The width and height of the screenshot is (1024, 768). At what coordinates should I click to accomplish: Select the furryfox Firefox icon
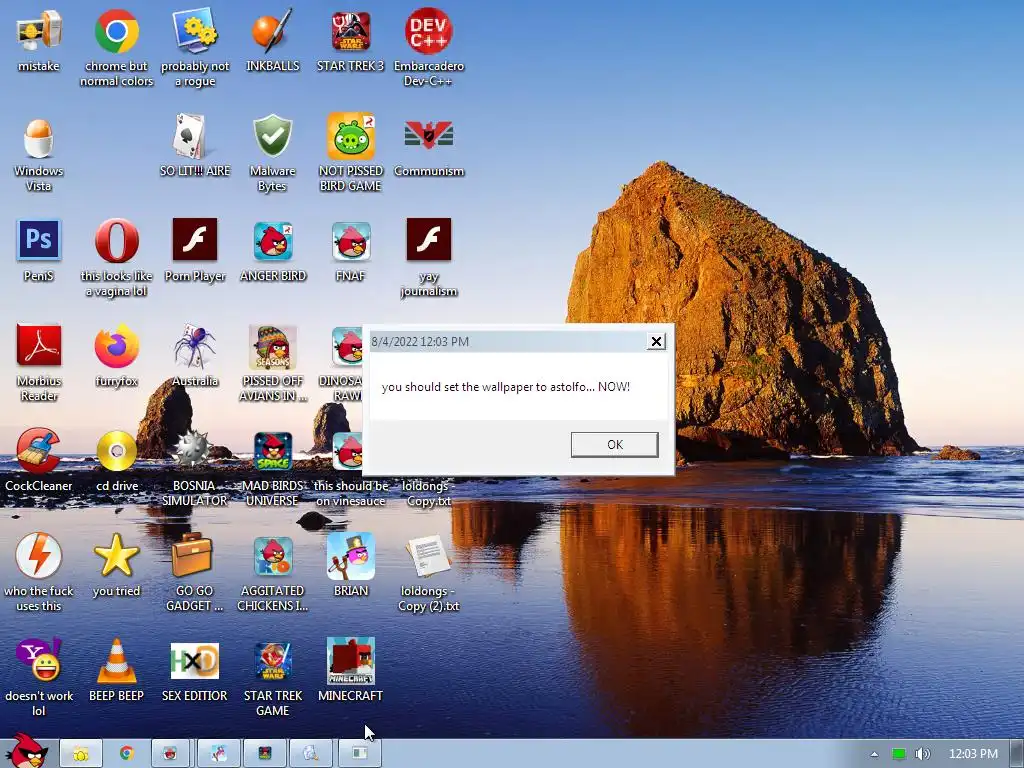pyautogui.click(x=116, y=356)
